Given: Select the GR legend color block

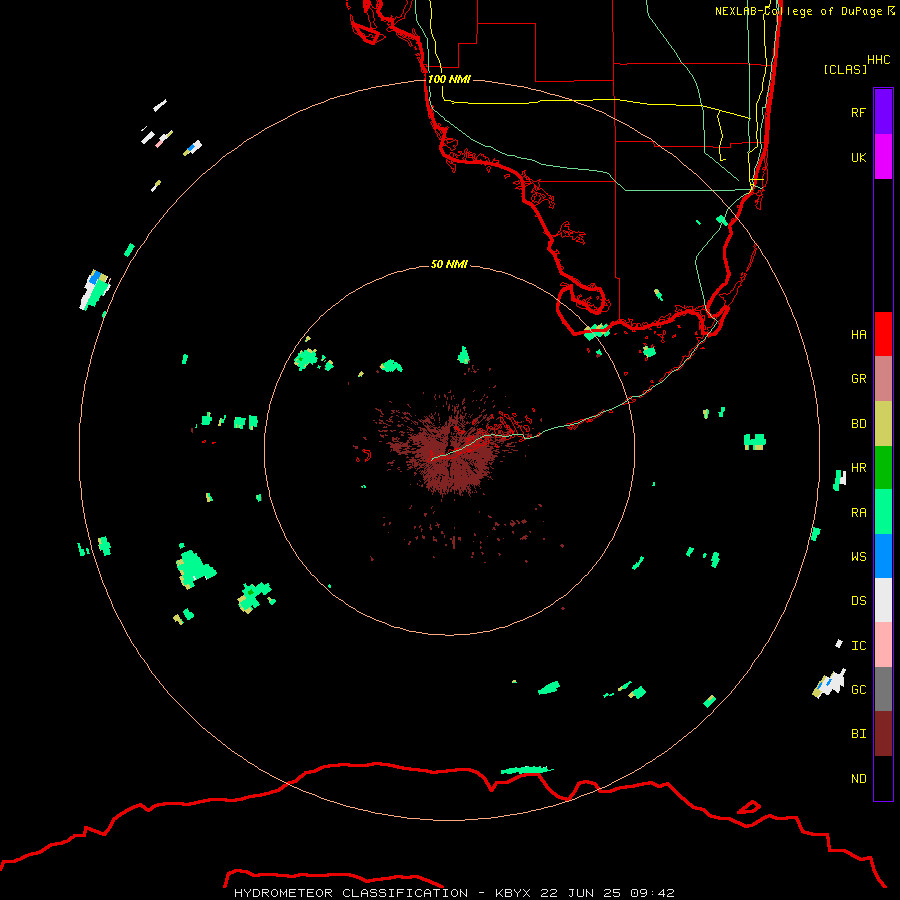Looking at the screenshot, I should pyautogui.click(x=883, y=379).
